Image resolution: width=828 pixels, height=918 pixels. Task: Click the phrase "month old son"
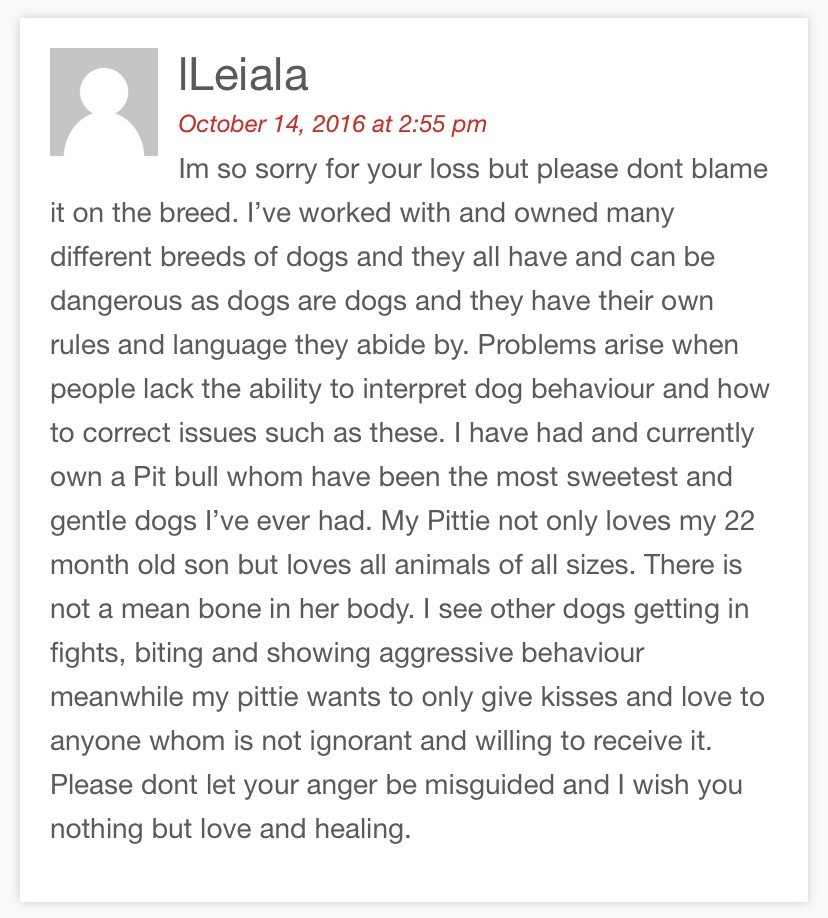click(139, 565)
